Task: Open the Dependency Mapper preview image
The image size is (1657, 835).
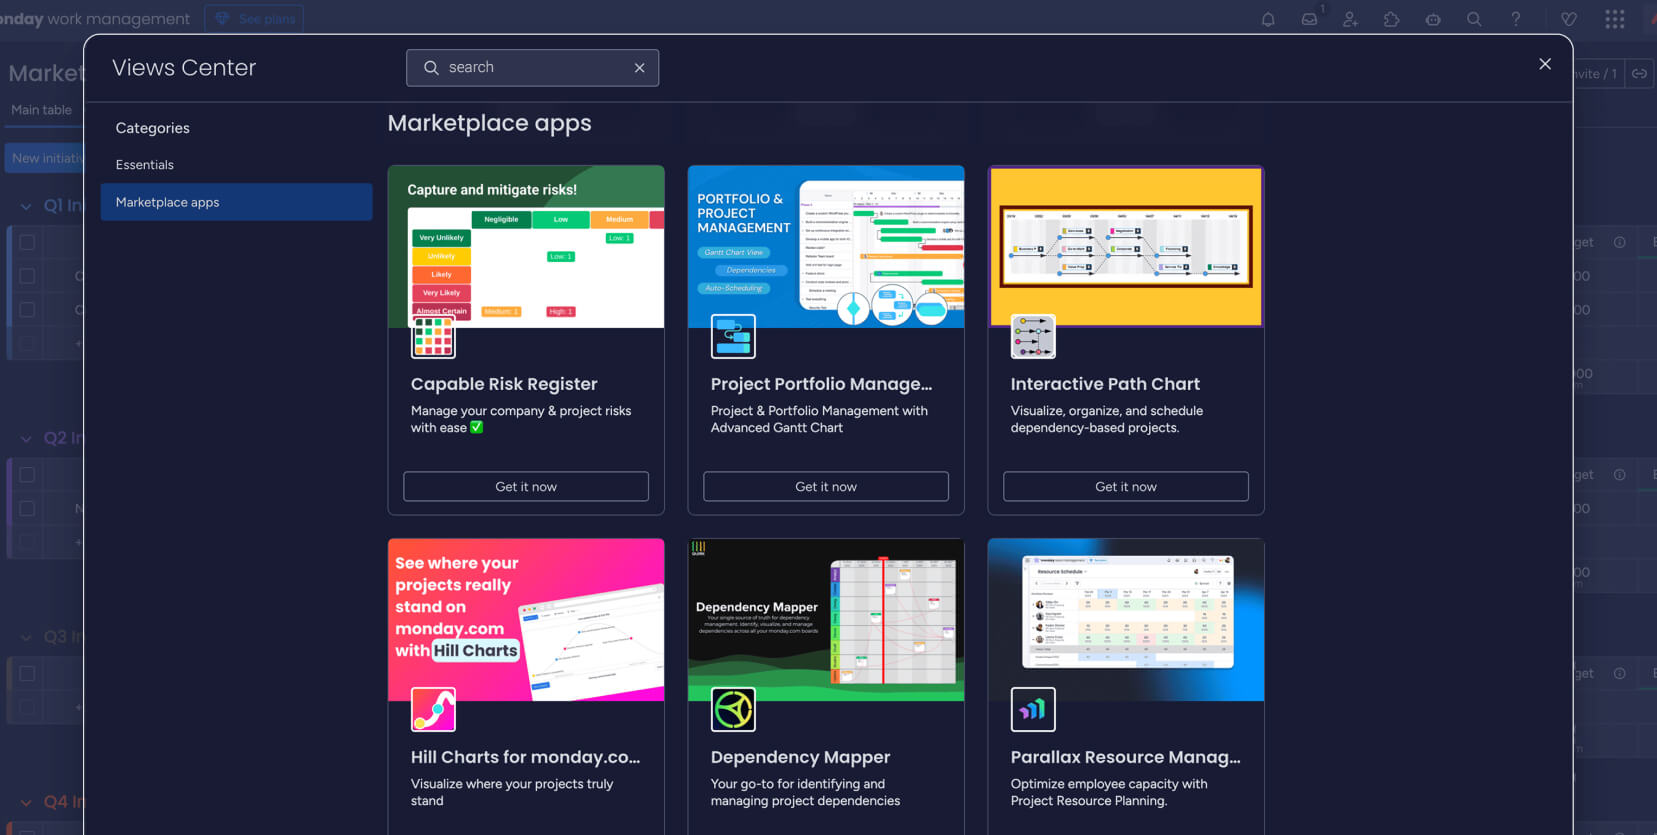Action: [x=826, y=620]
